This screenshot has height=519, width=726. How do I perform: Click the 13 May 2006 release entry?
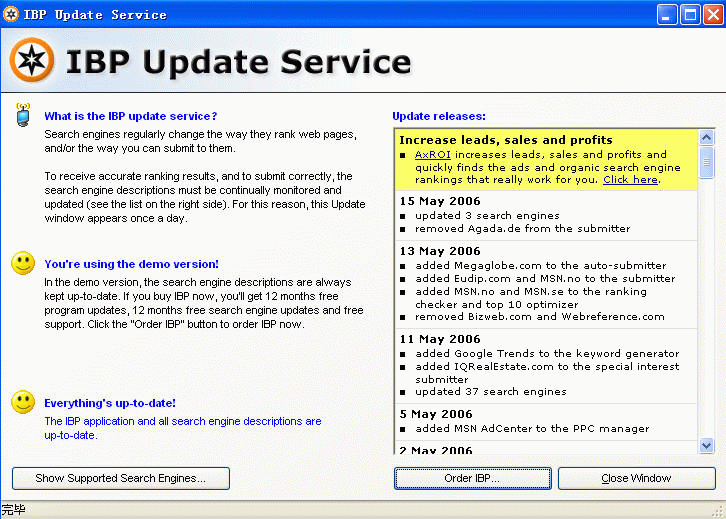pos(440,251)
